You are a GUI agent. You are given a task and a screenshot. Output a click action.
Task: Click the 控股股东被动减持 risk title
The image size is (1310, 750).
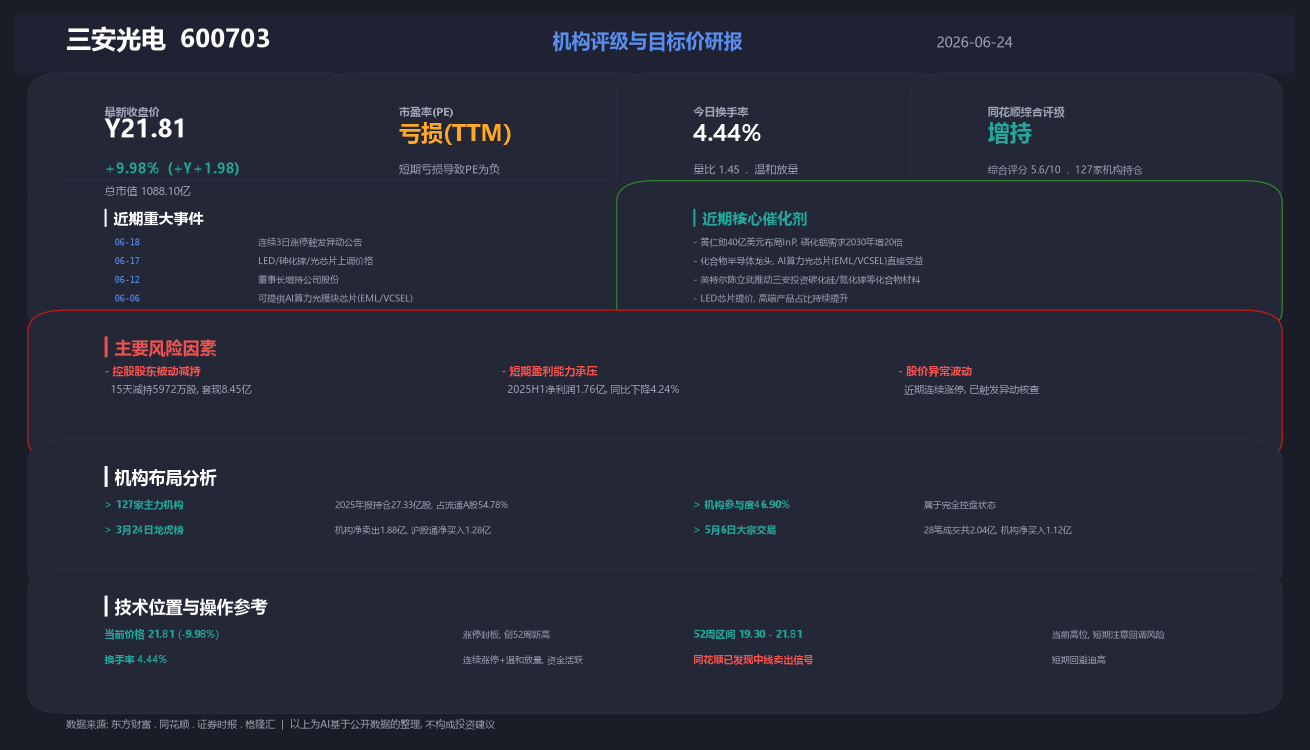click(x=152, y=371)
